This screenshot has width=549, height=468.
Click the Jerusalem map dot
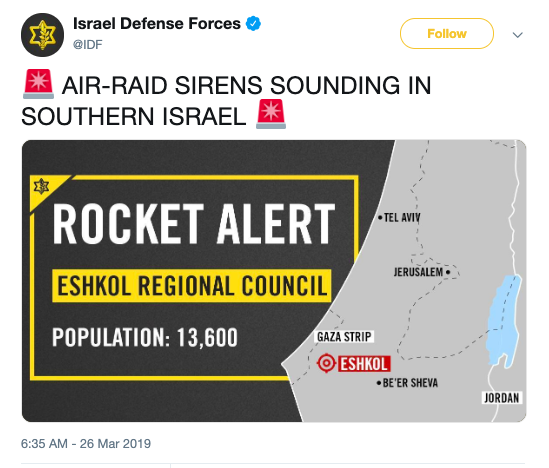[448, 272]
